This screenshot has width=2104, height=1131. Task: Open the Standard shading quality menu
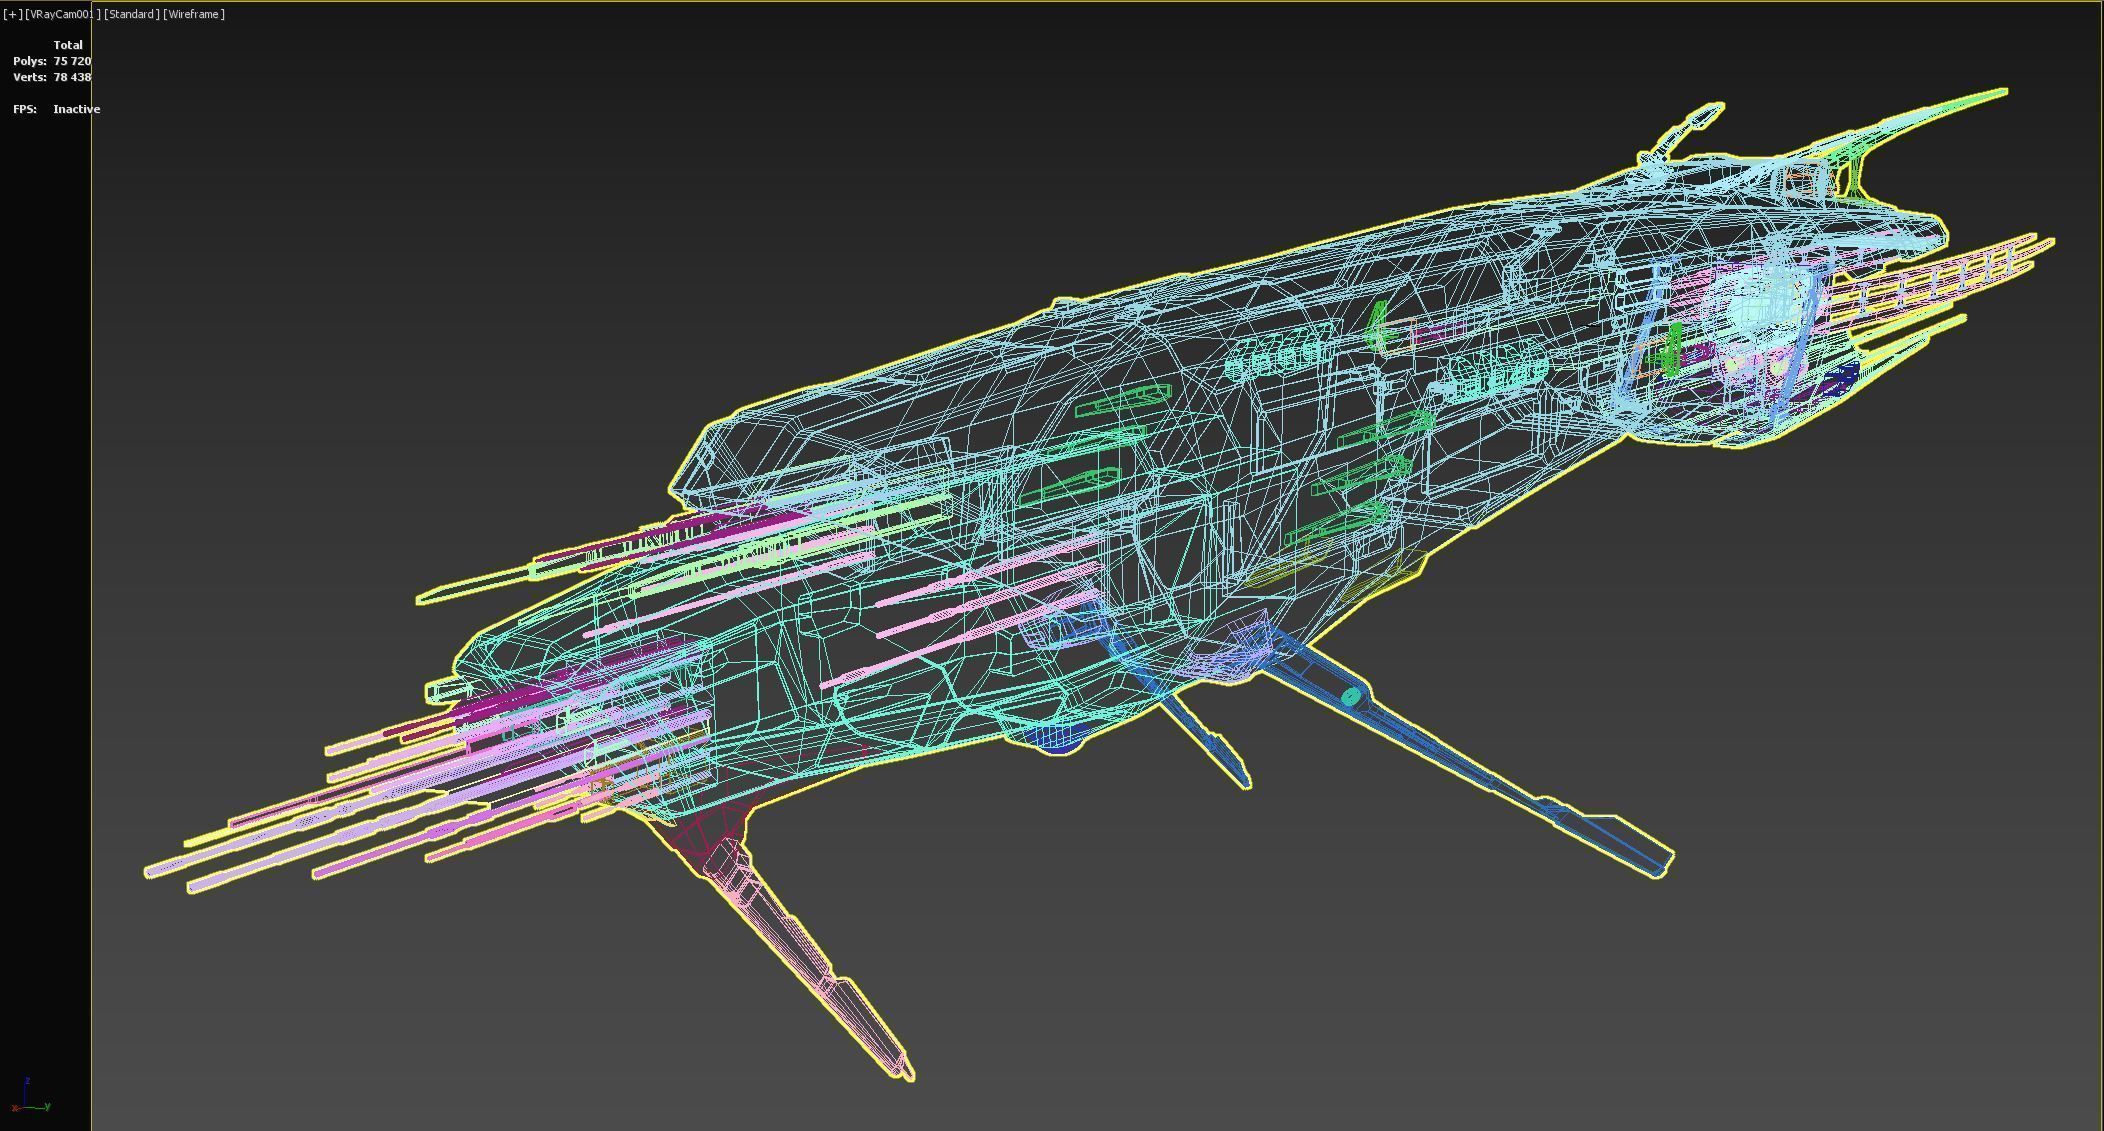click(x=132, y=14)
